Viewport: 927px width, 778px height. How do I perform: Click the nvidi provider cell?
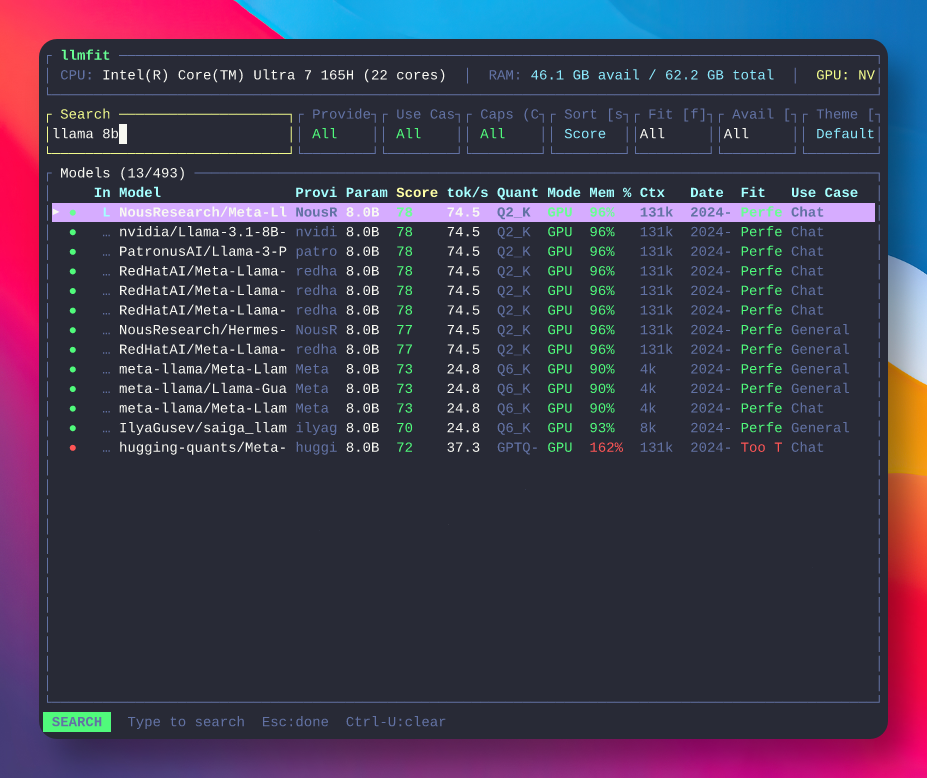[x=316, y=232]
